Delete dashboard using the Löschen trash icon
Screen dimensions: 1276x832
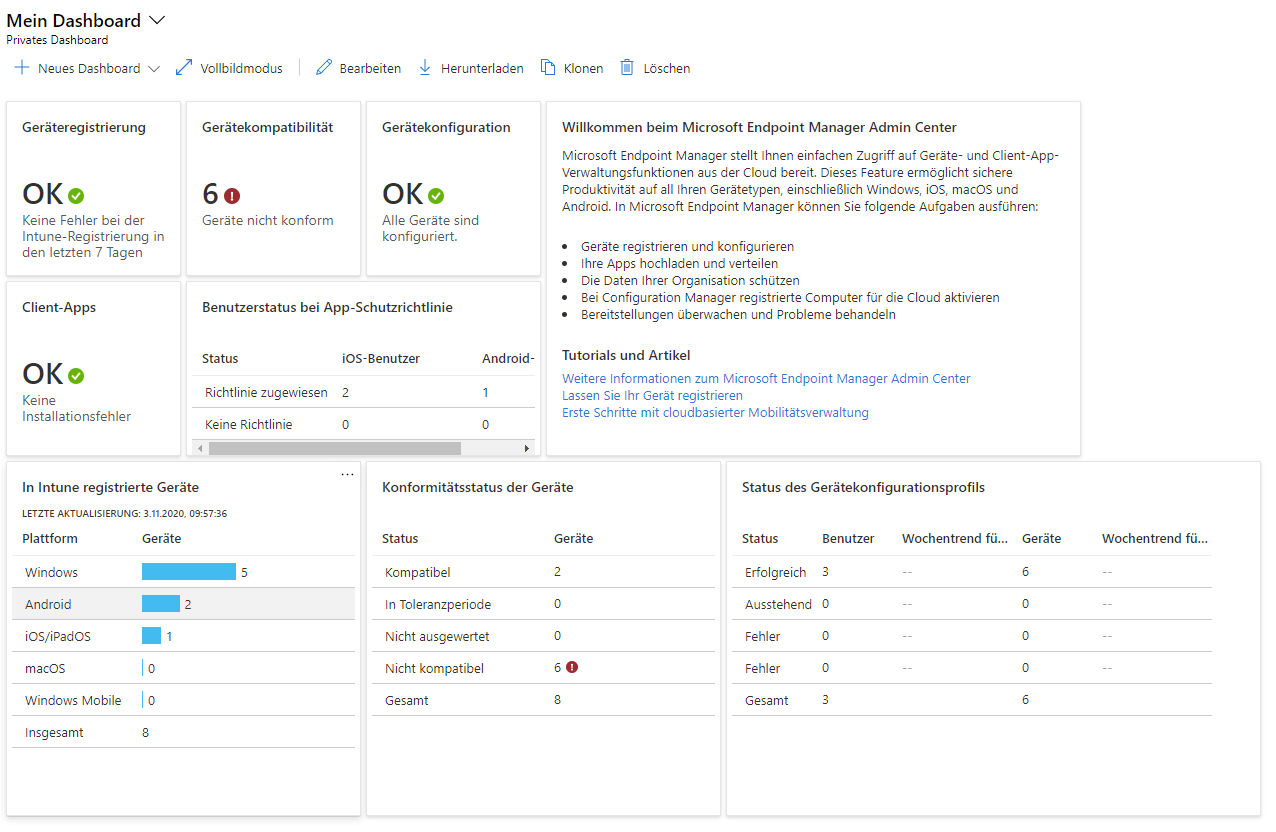coord(627,68)
